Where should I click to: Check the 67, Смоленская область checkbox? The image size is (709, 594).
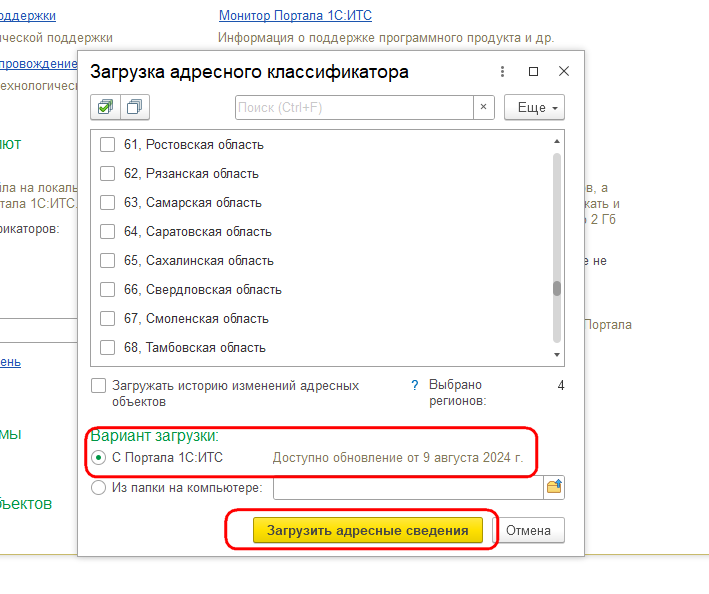coord(107,318)
